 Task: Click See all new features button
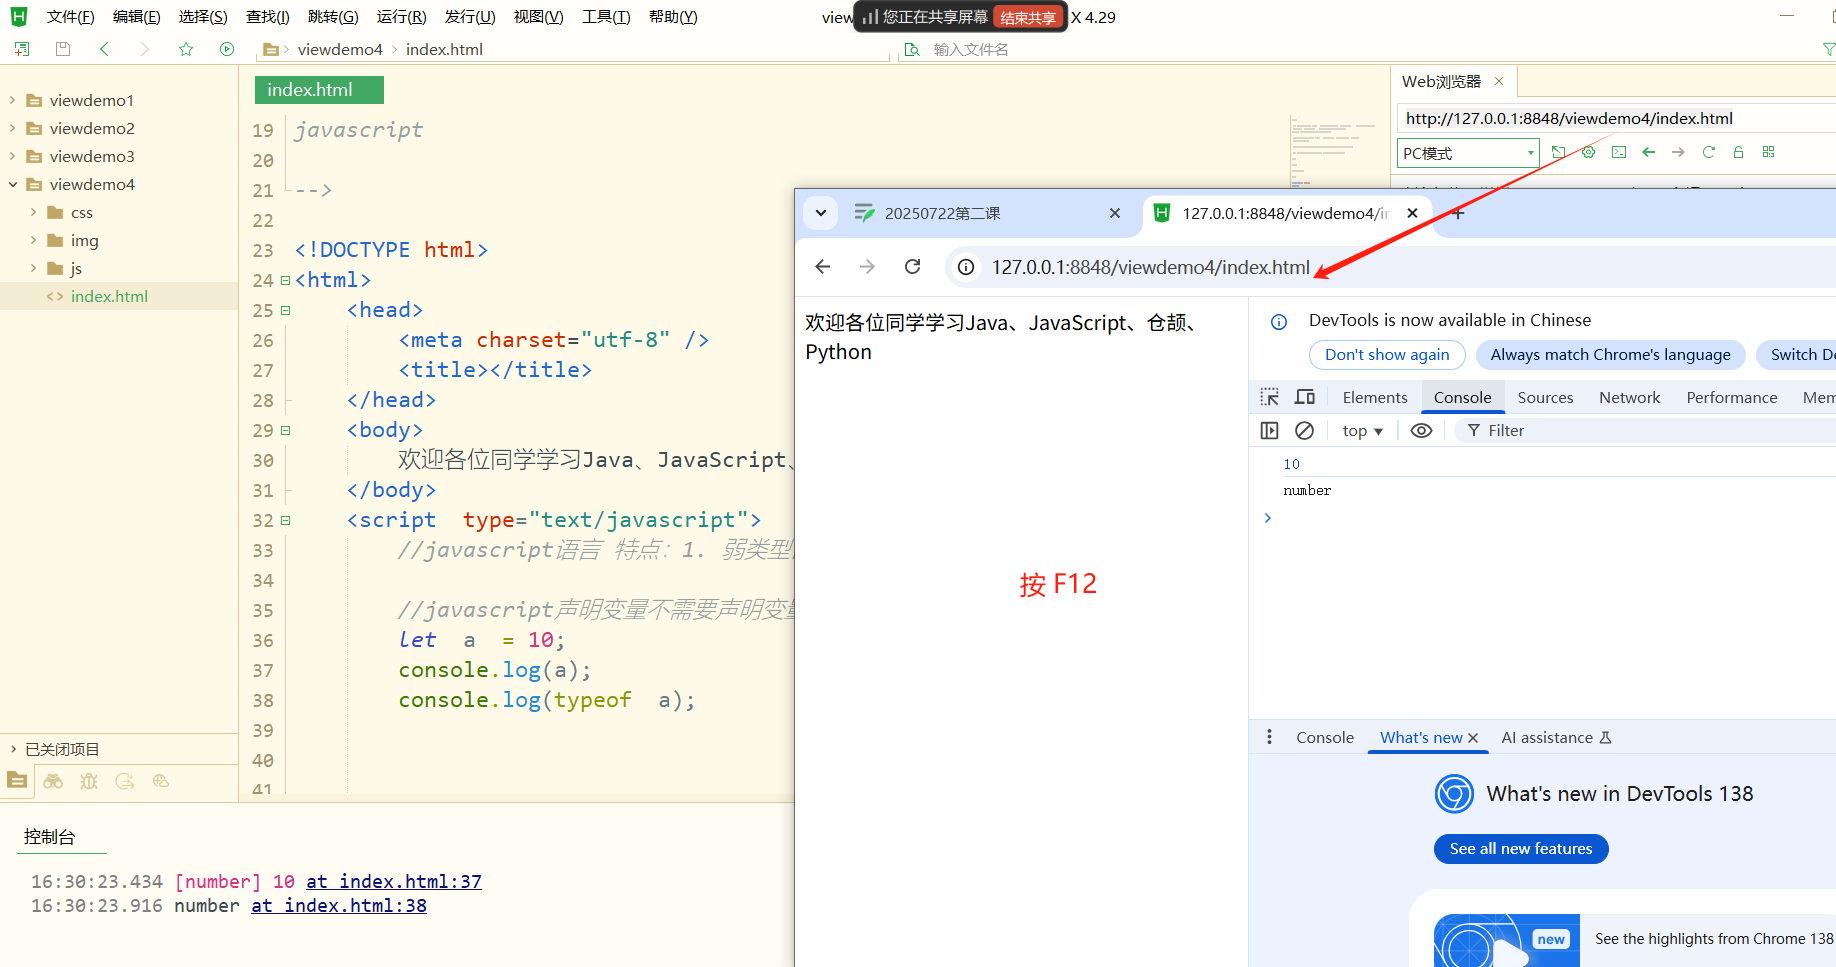pos(1521,849)
